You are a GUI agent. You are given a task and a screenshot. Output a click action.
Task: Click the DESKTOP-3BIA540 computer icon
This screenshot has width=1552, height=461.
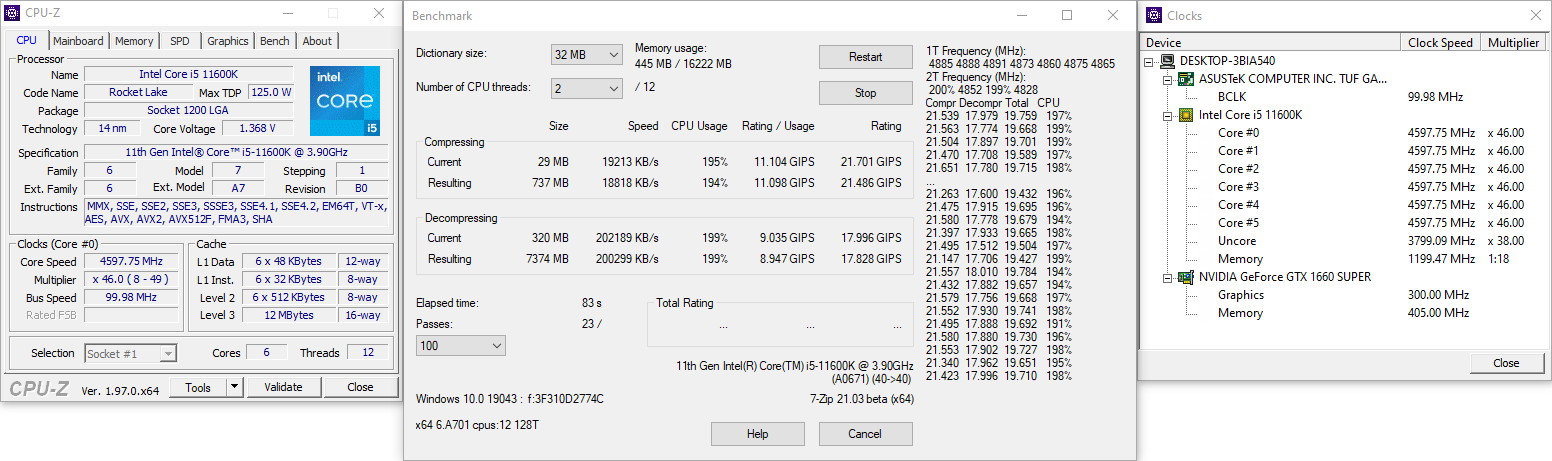point(1167,60)
